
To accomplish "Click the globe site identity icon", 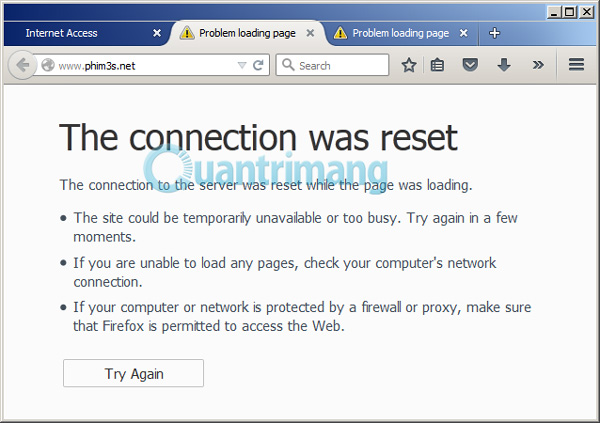I will point(47,65).
